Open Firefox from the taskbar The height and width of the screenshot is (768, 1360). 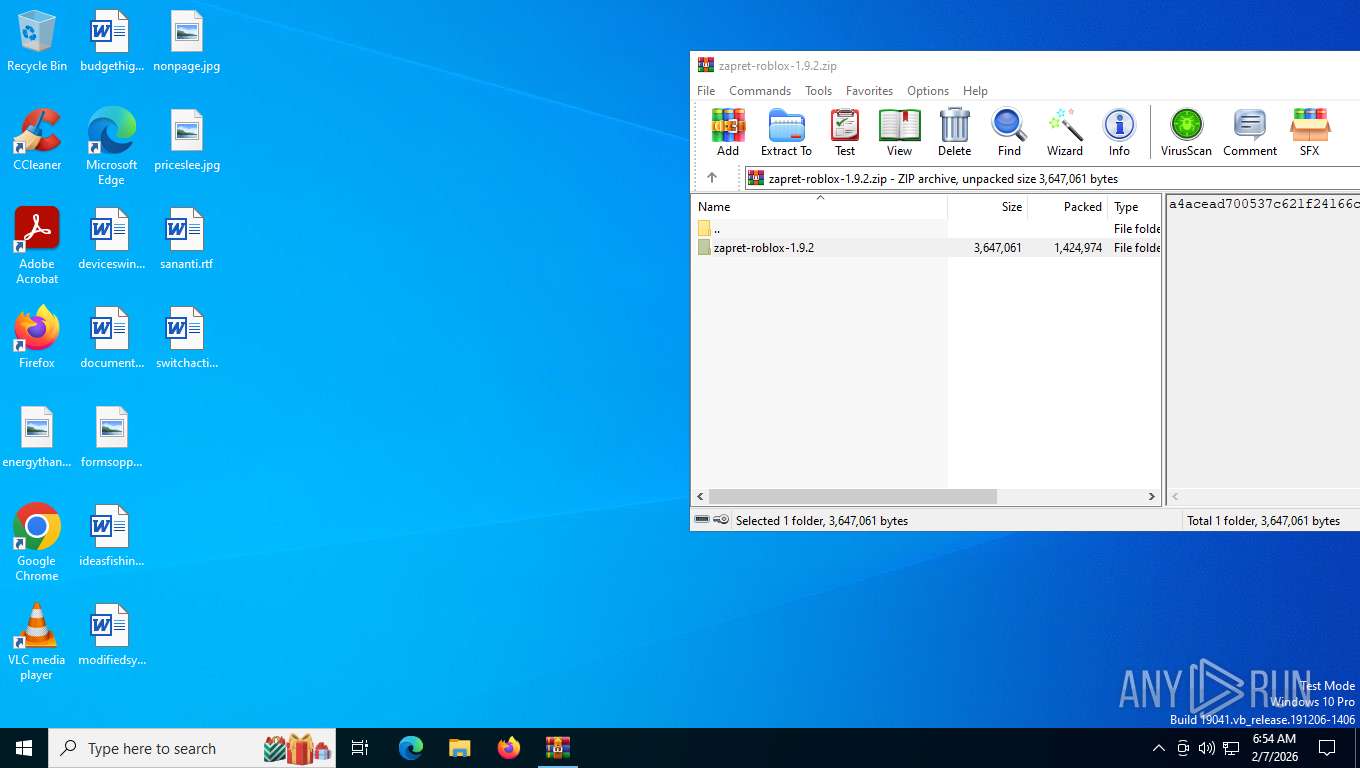(509, 748)
